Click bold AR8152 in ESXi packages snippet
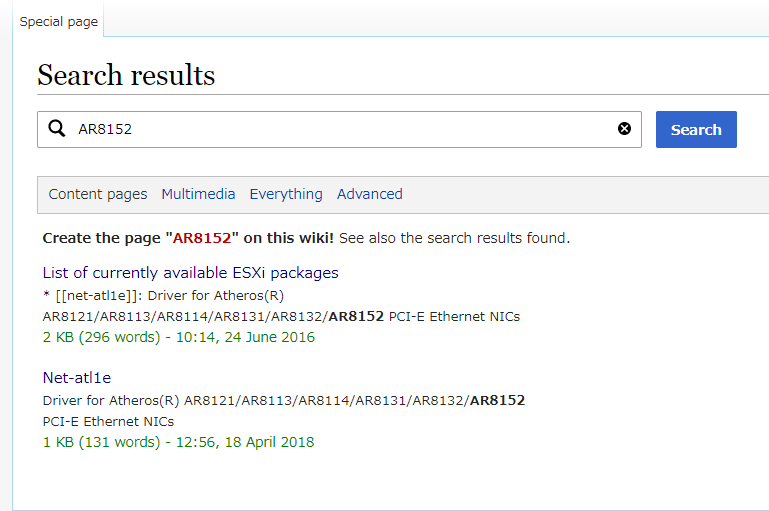769x511 pixels. pyautogui.click(x=356, y=317)
